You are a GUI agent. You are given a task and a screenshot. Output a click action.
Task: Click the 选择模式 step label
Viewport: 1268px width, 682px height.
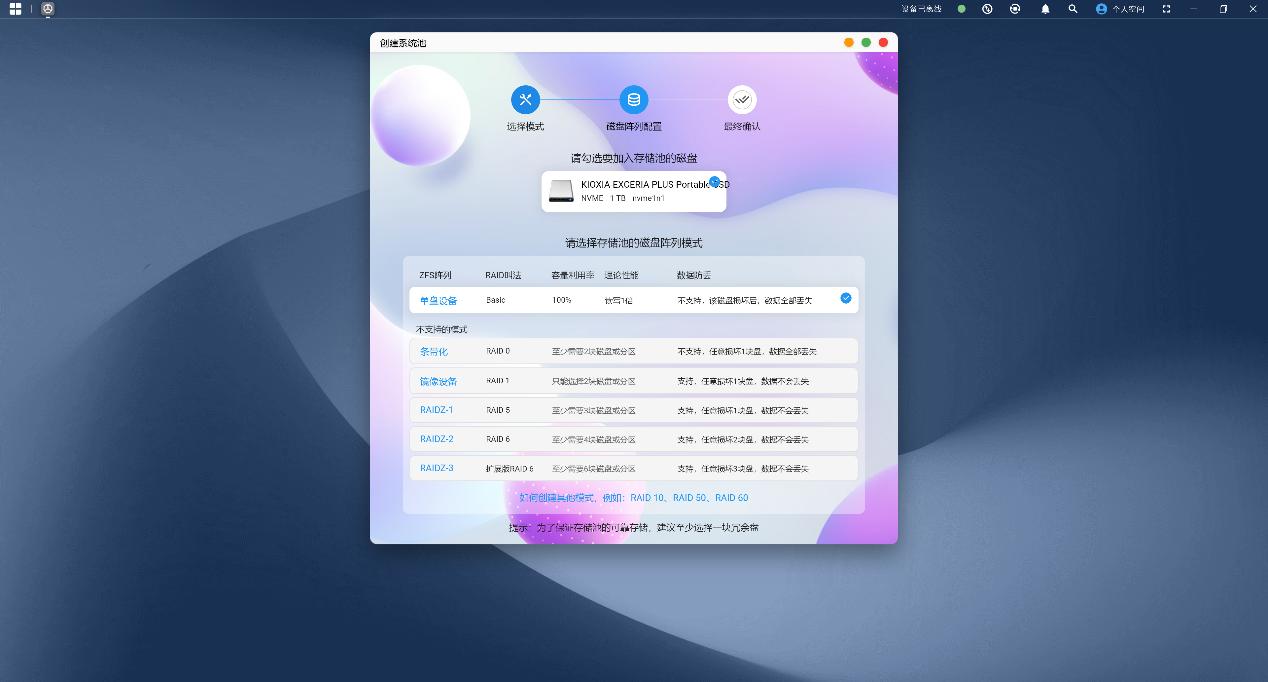pos(525,126)
